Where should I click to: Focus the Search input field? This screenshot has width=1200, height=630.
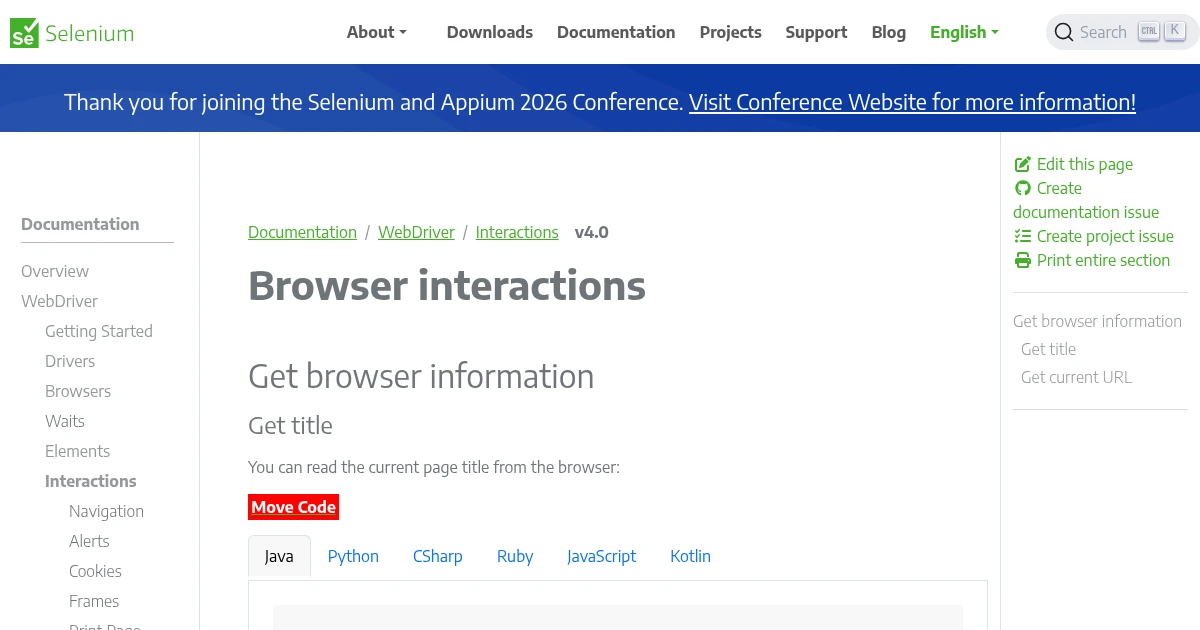coord(1122,32)
